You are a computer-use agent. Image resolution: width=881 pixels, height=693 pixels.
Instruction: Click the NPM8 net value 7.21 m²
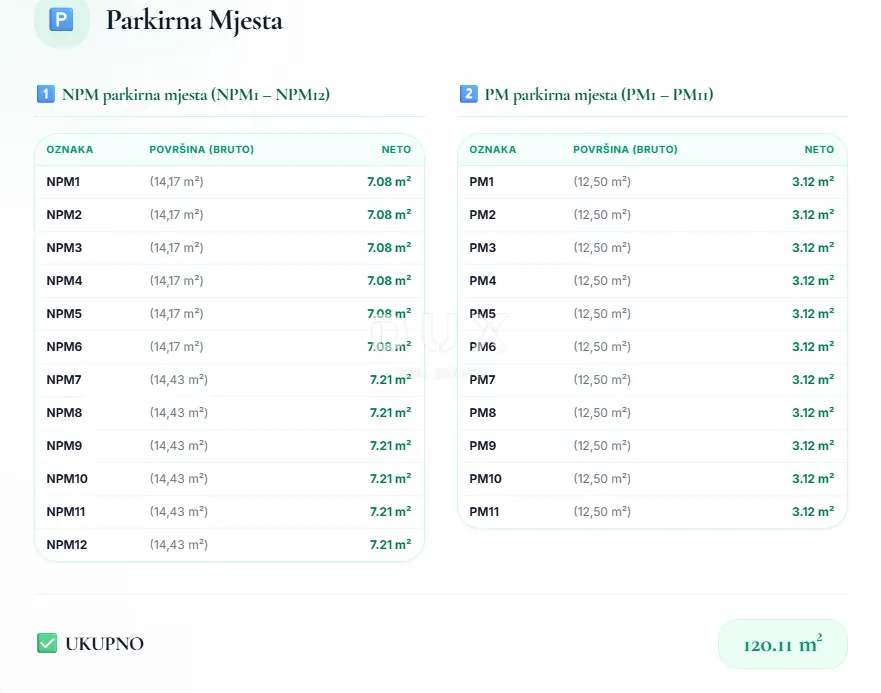tap(390, 413)
